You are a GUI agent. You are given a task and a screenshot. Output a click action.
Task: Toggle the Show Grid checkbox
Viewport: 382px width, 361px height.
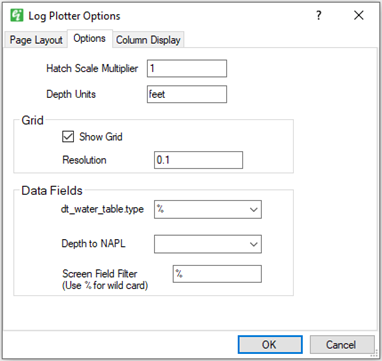point(68,137)
